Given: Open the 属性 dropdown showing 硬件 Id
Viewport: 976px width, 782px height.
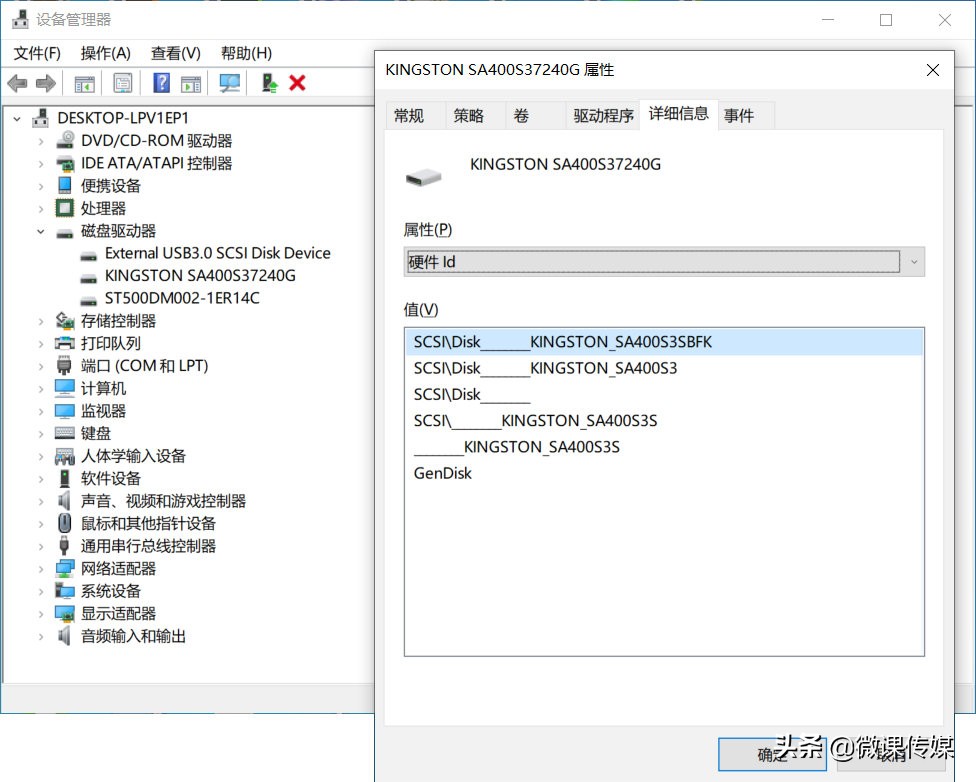Looking at the screenshot, I should [664, 261].
